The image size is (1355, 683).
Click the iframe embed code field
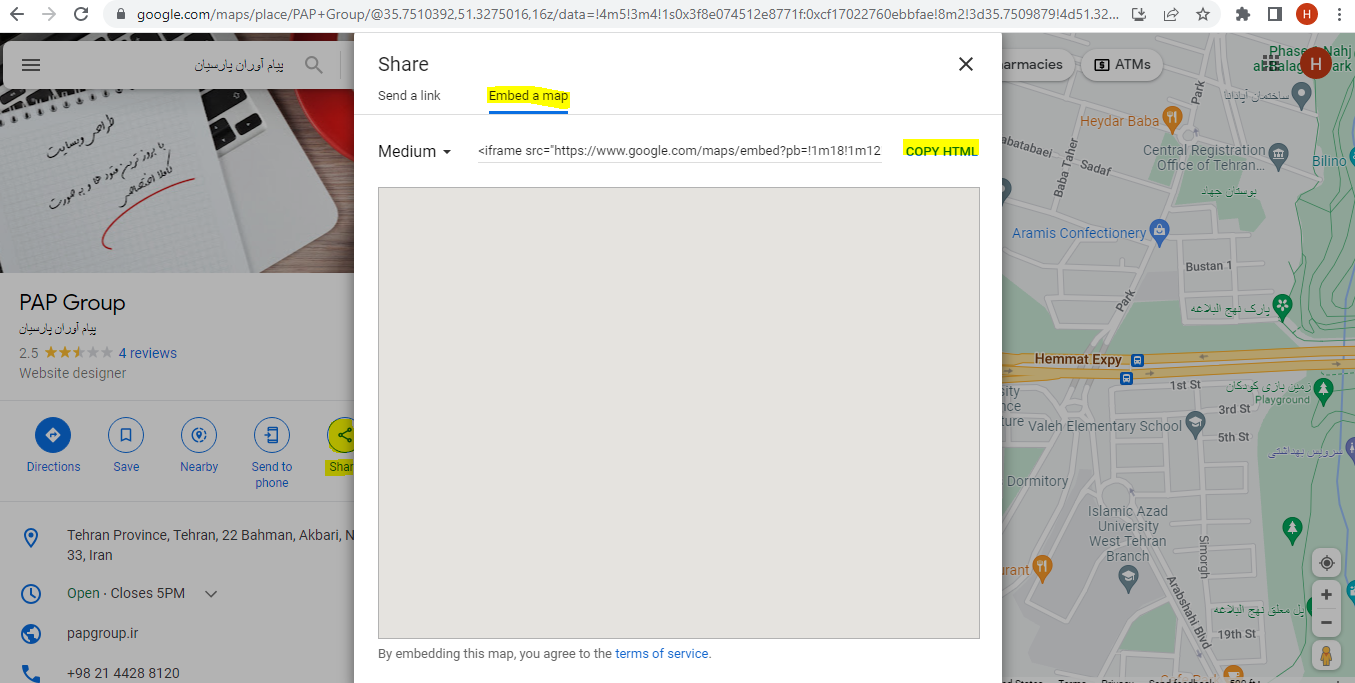point(679,151)
